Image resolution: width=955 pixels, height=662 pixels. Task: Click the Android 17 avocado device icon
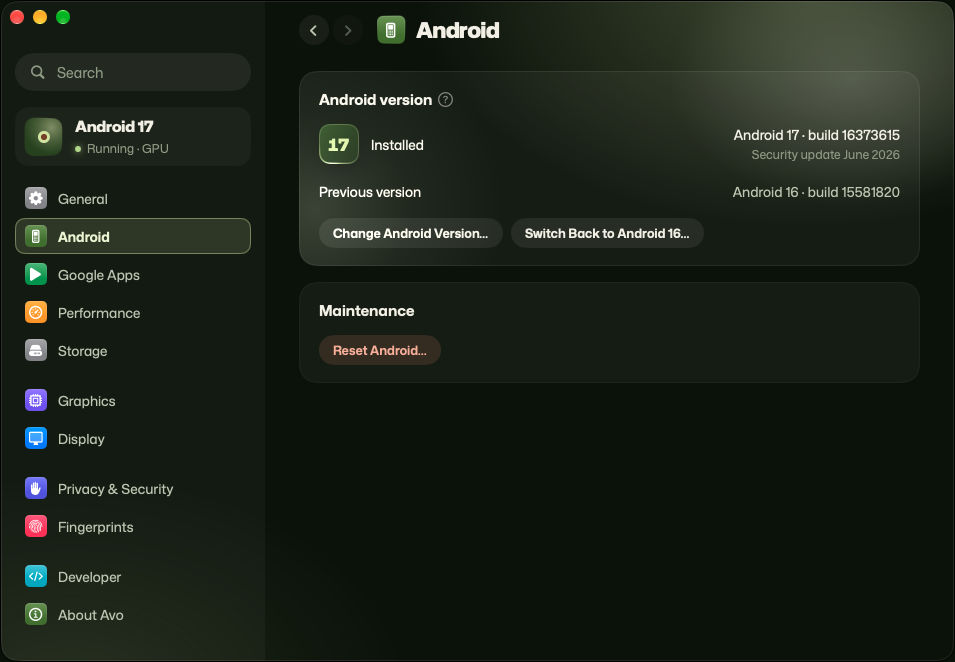tap(43, 136)
